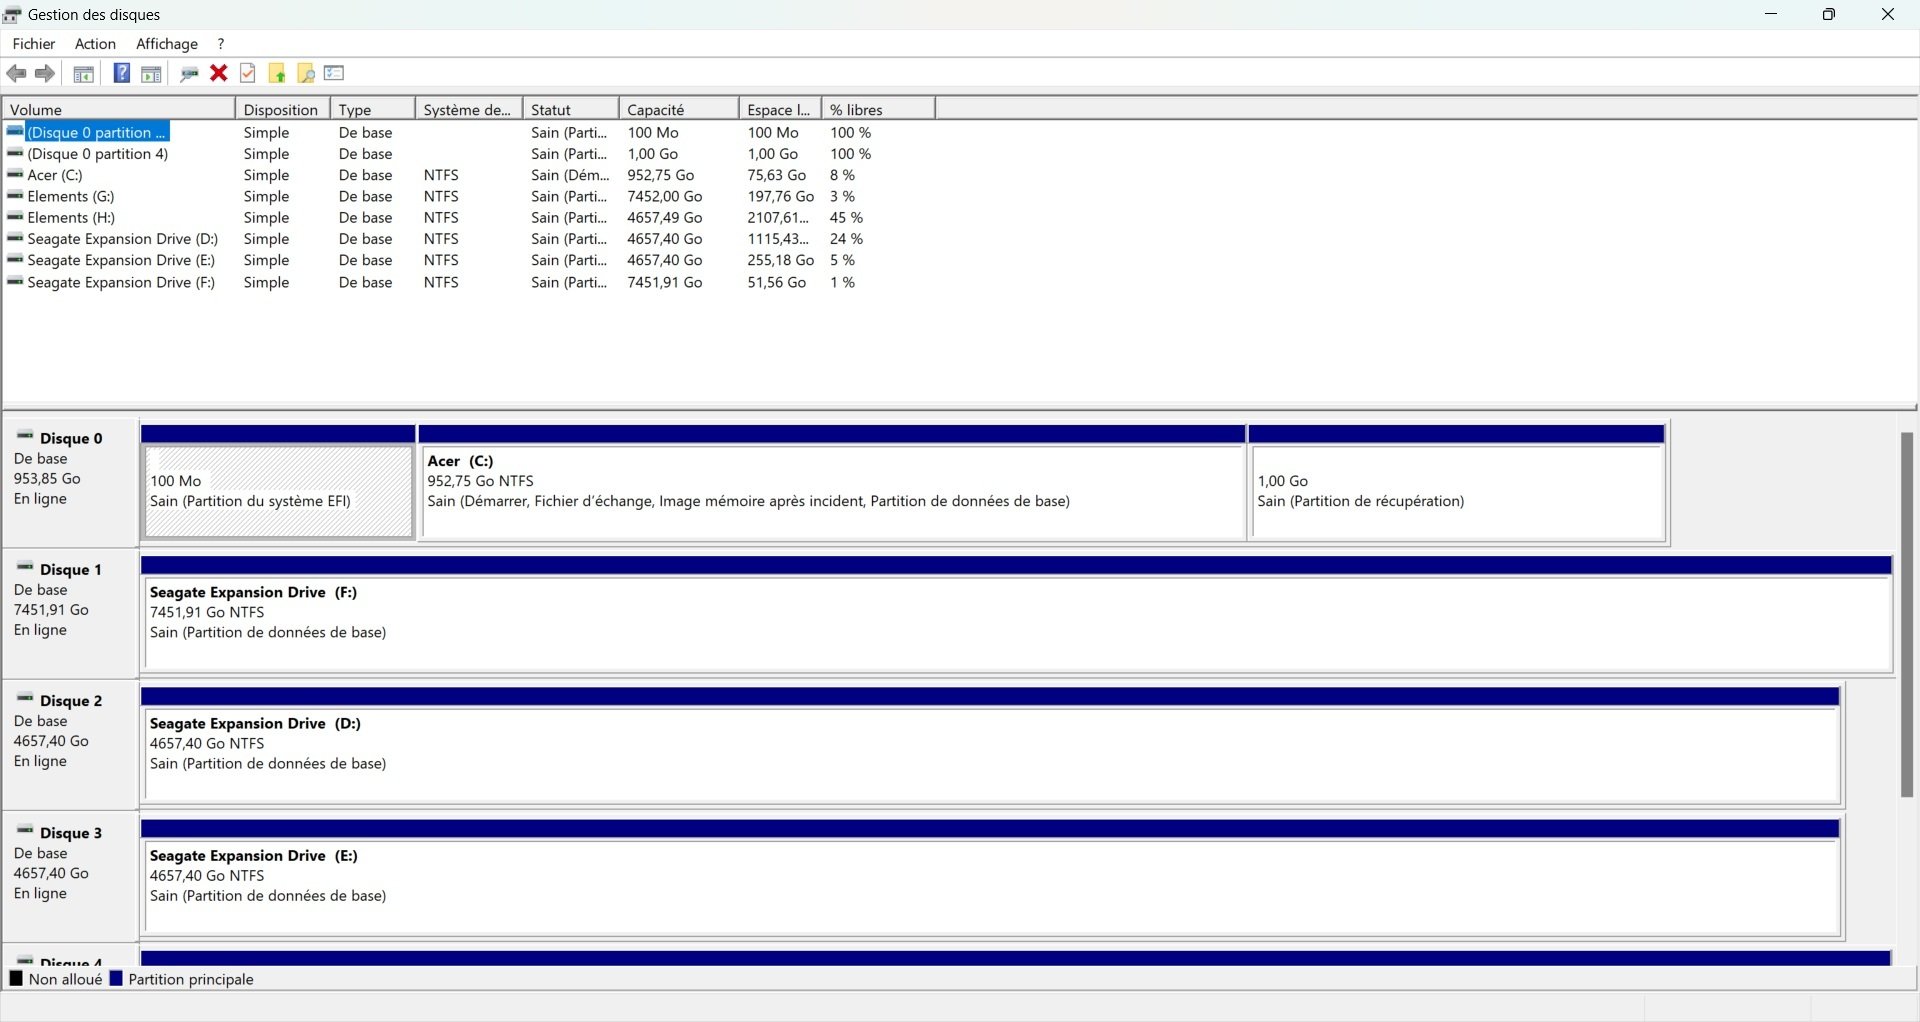Click the Forward arrow toolbar icon

point(45,73)
